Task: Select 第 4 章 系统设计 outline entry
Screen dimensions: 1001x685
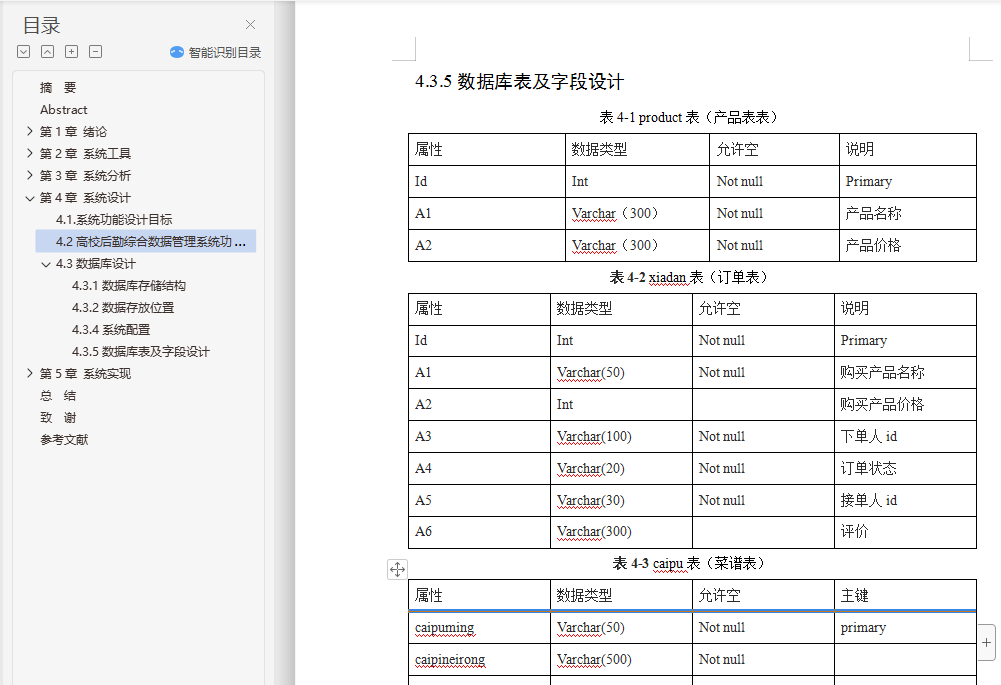Action: tap(85, 198)
